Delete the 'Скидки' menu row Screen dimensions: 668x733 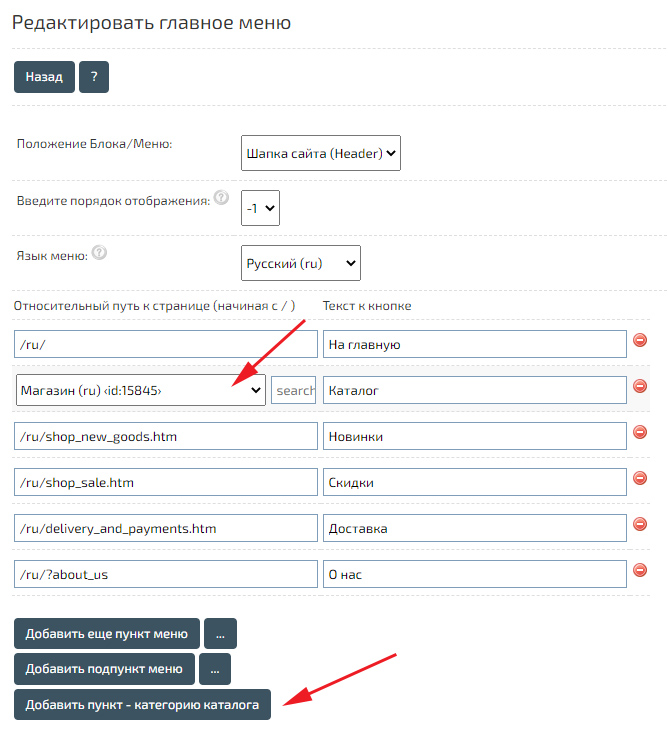[641, 480]
